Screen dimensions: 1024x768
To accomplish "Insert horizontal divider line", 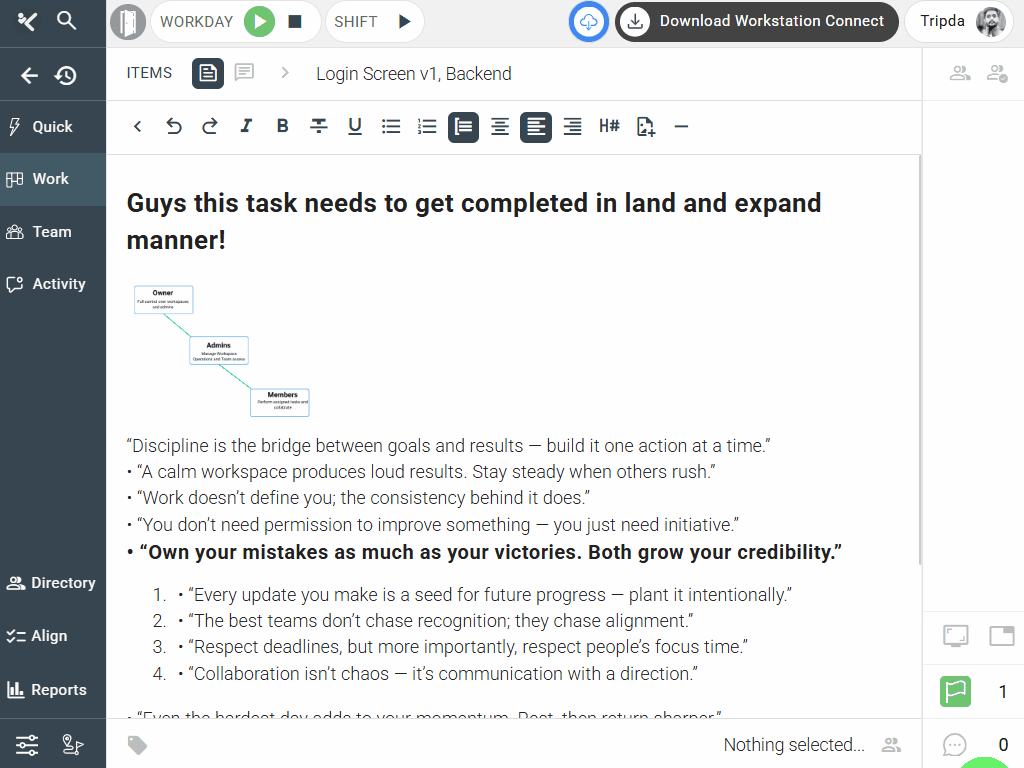I will click(681, 126).
